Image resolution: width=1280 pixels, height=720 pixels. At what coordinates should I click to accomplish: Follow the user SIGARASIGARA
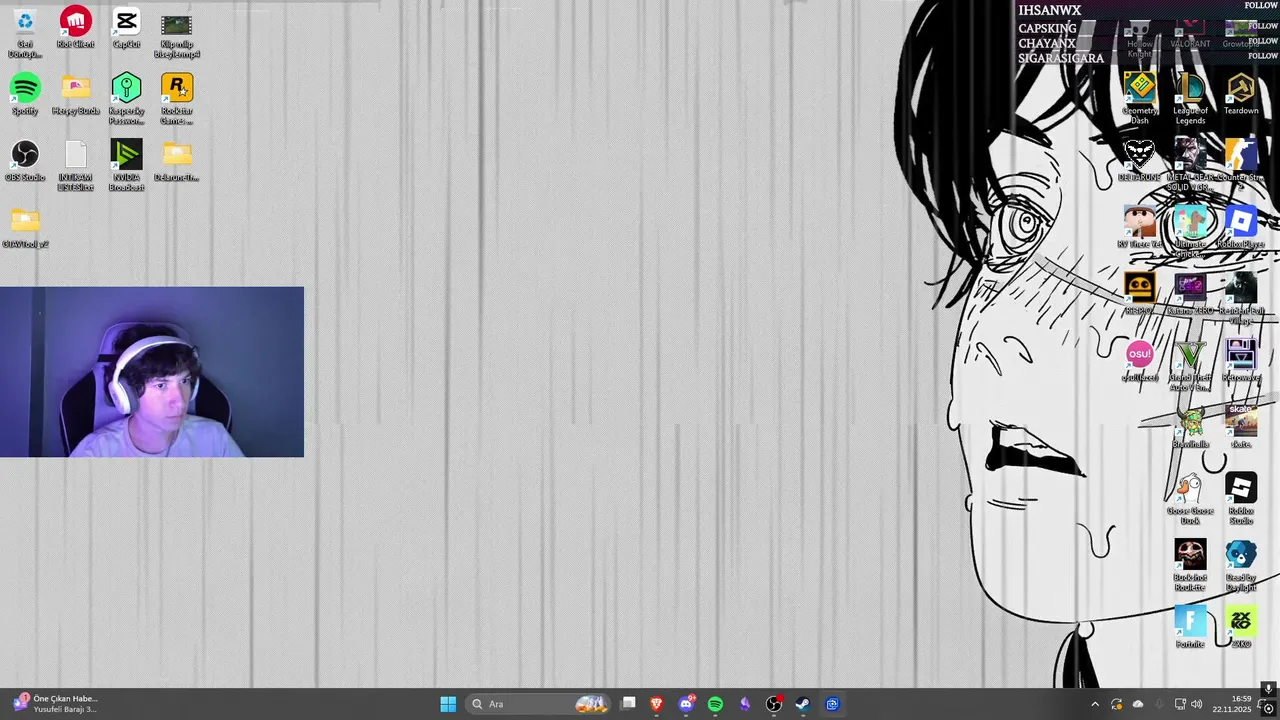[x=1262, y=56]
